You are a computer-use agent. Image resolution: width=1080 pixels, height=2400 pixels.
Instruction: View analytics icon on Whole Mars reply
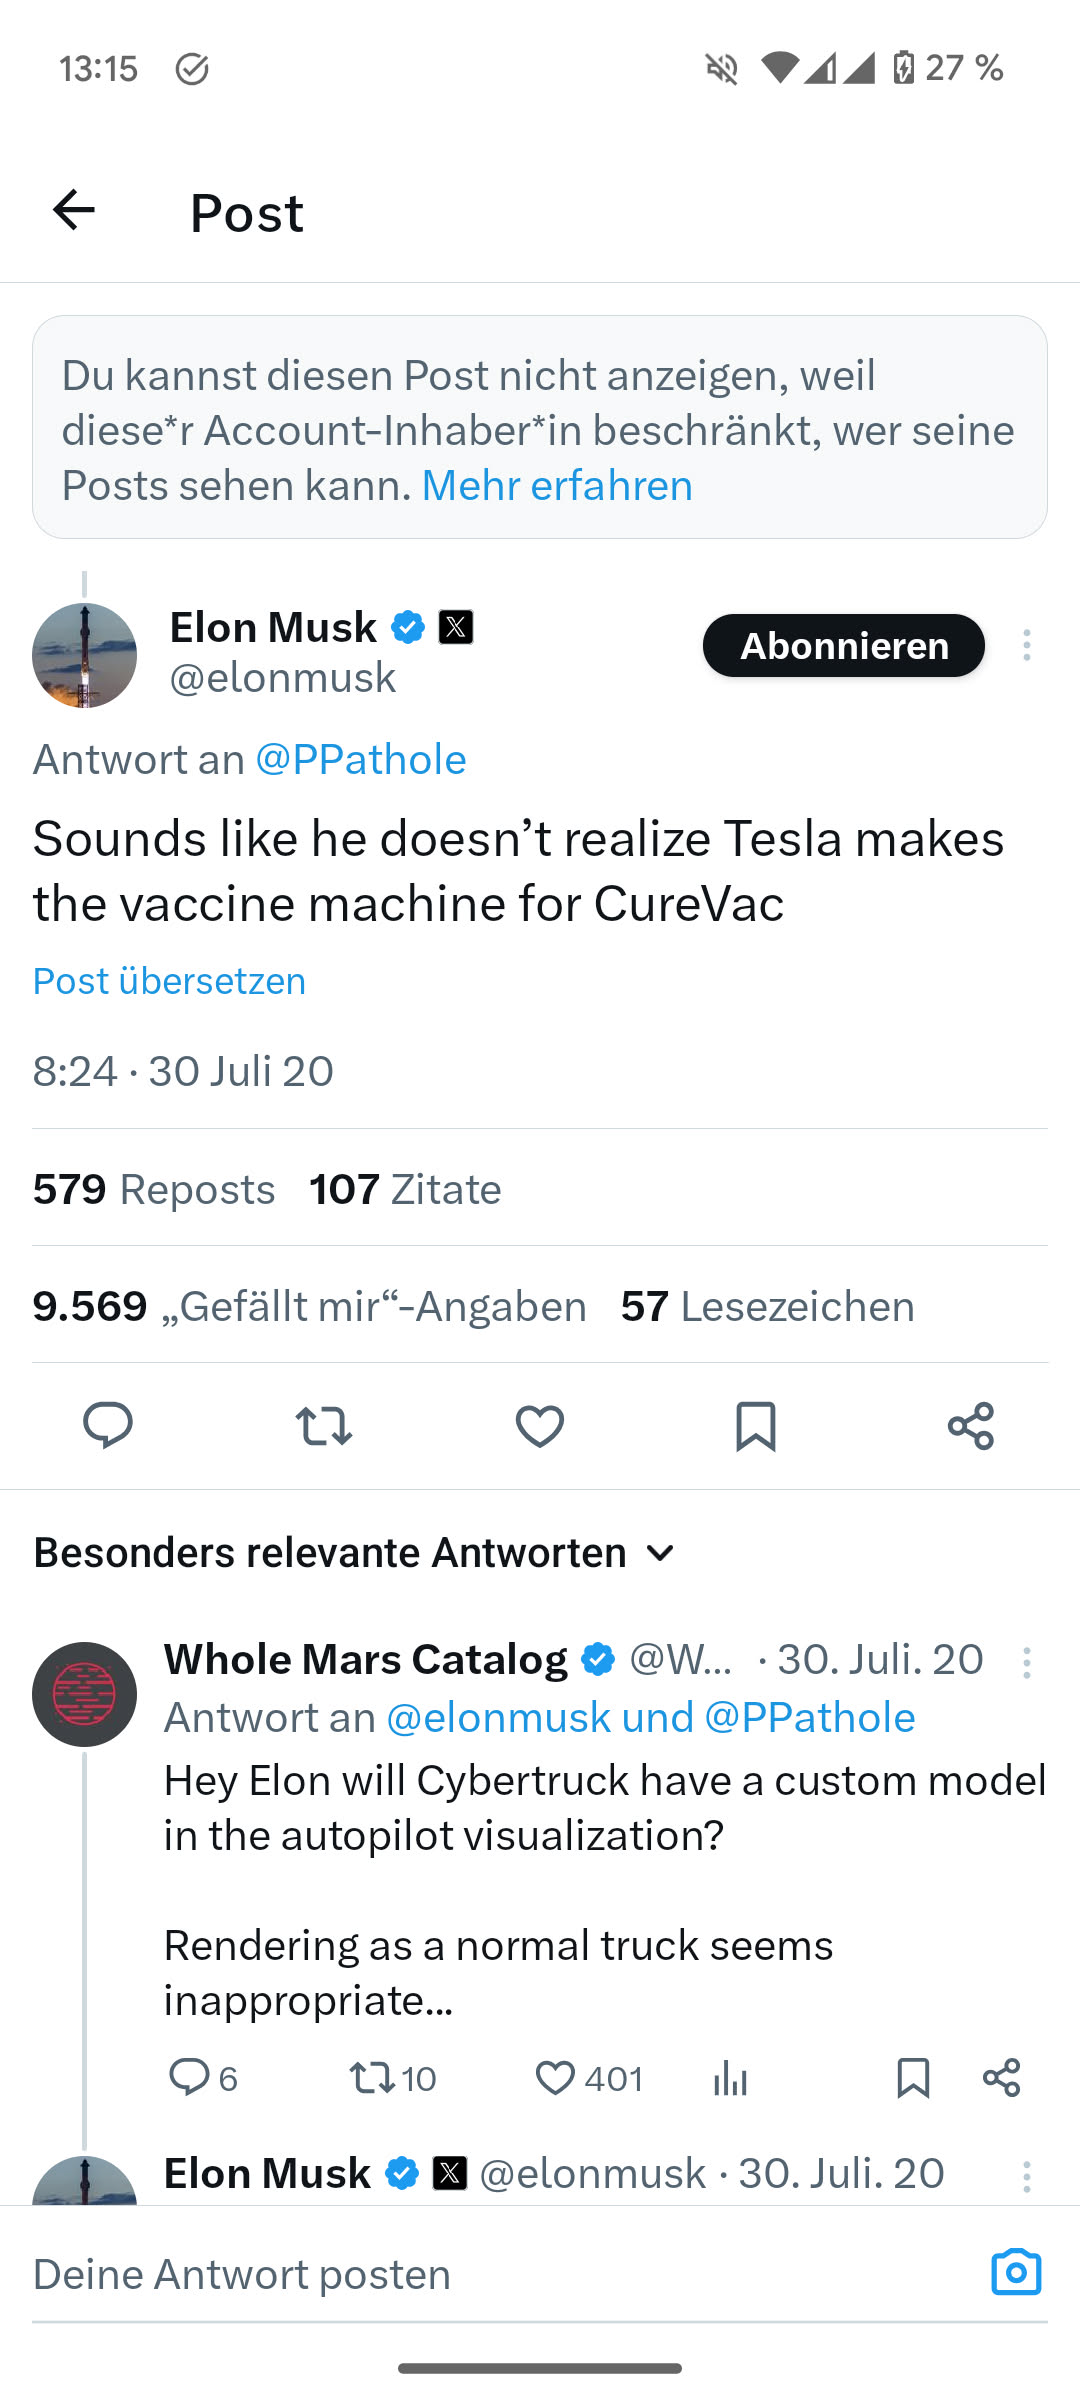click(731, 2078)
